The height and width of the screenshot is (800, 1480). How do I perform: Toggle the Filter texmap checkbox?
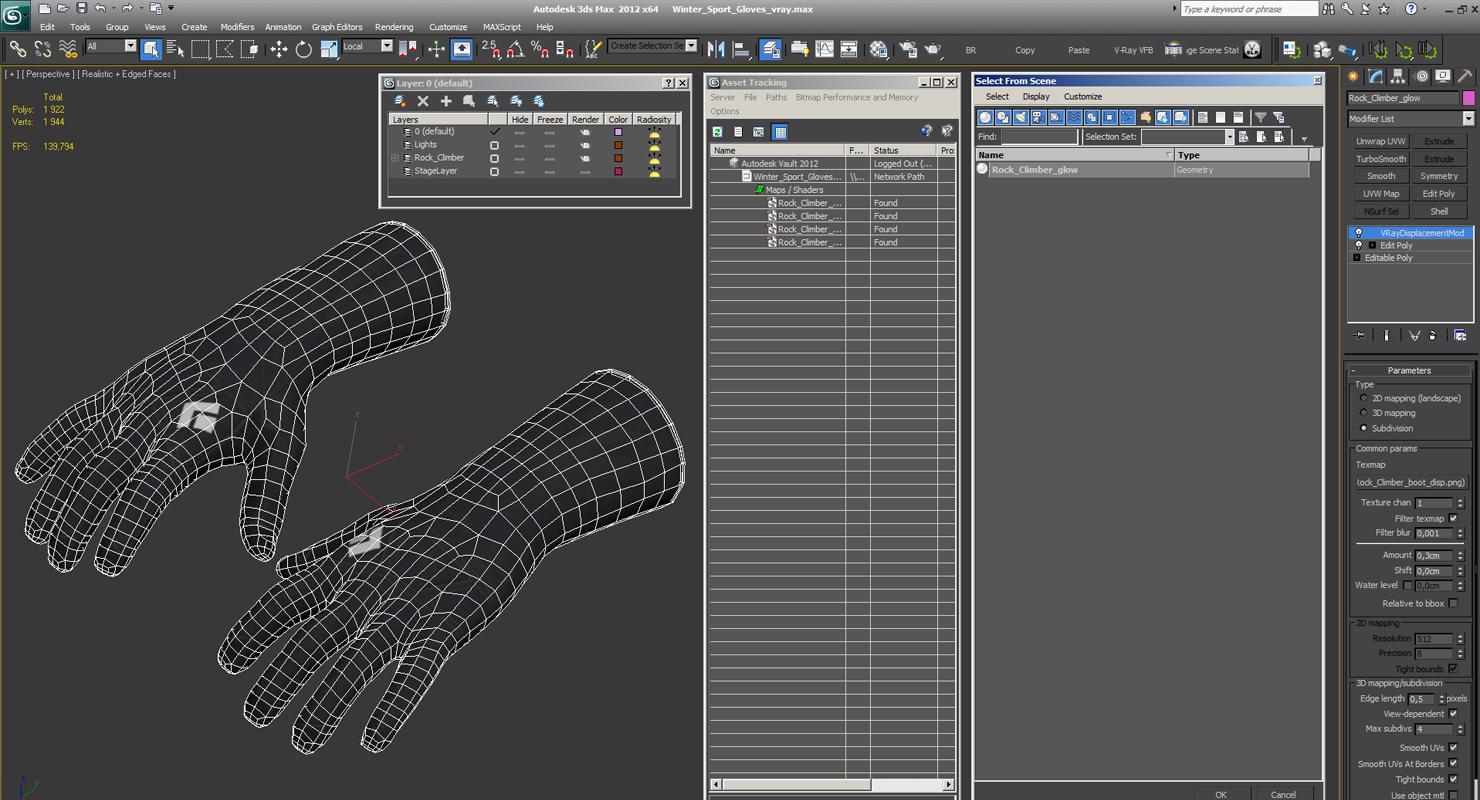point(1453,518)
